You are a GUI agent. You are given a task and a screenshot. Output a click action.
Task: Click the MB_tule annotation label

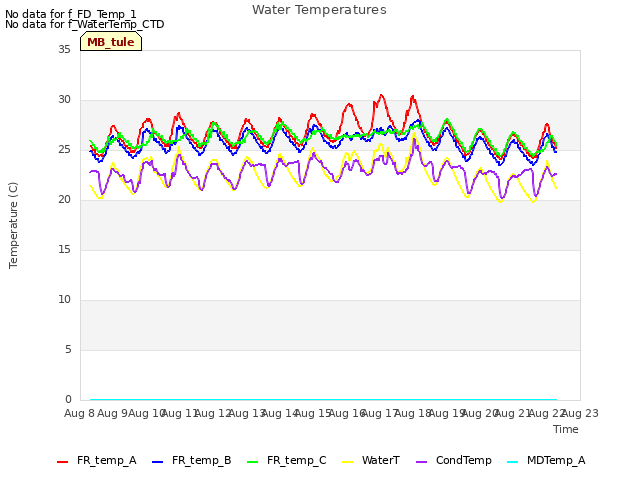click(x=111, y=42)
